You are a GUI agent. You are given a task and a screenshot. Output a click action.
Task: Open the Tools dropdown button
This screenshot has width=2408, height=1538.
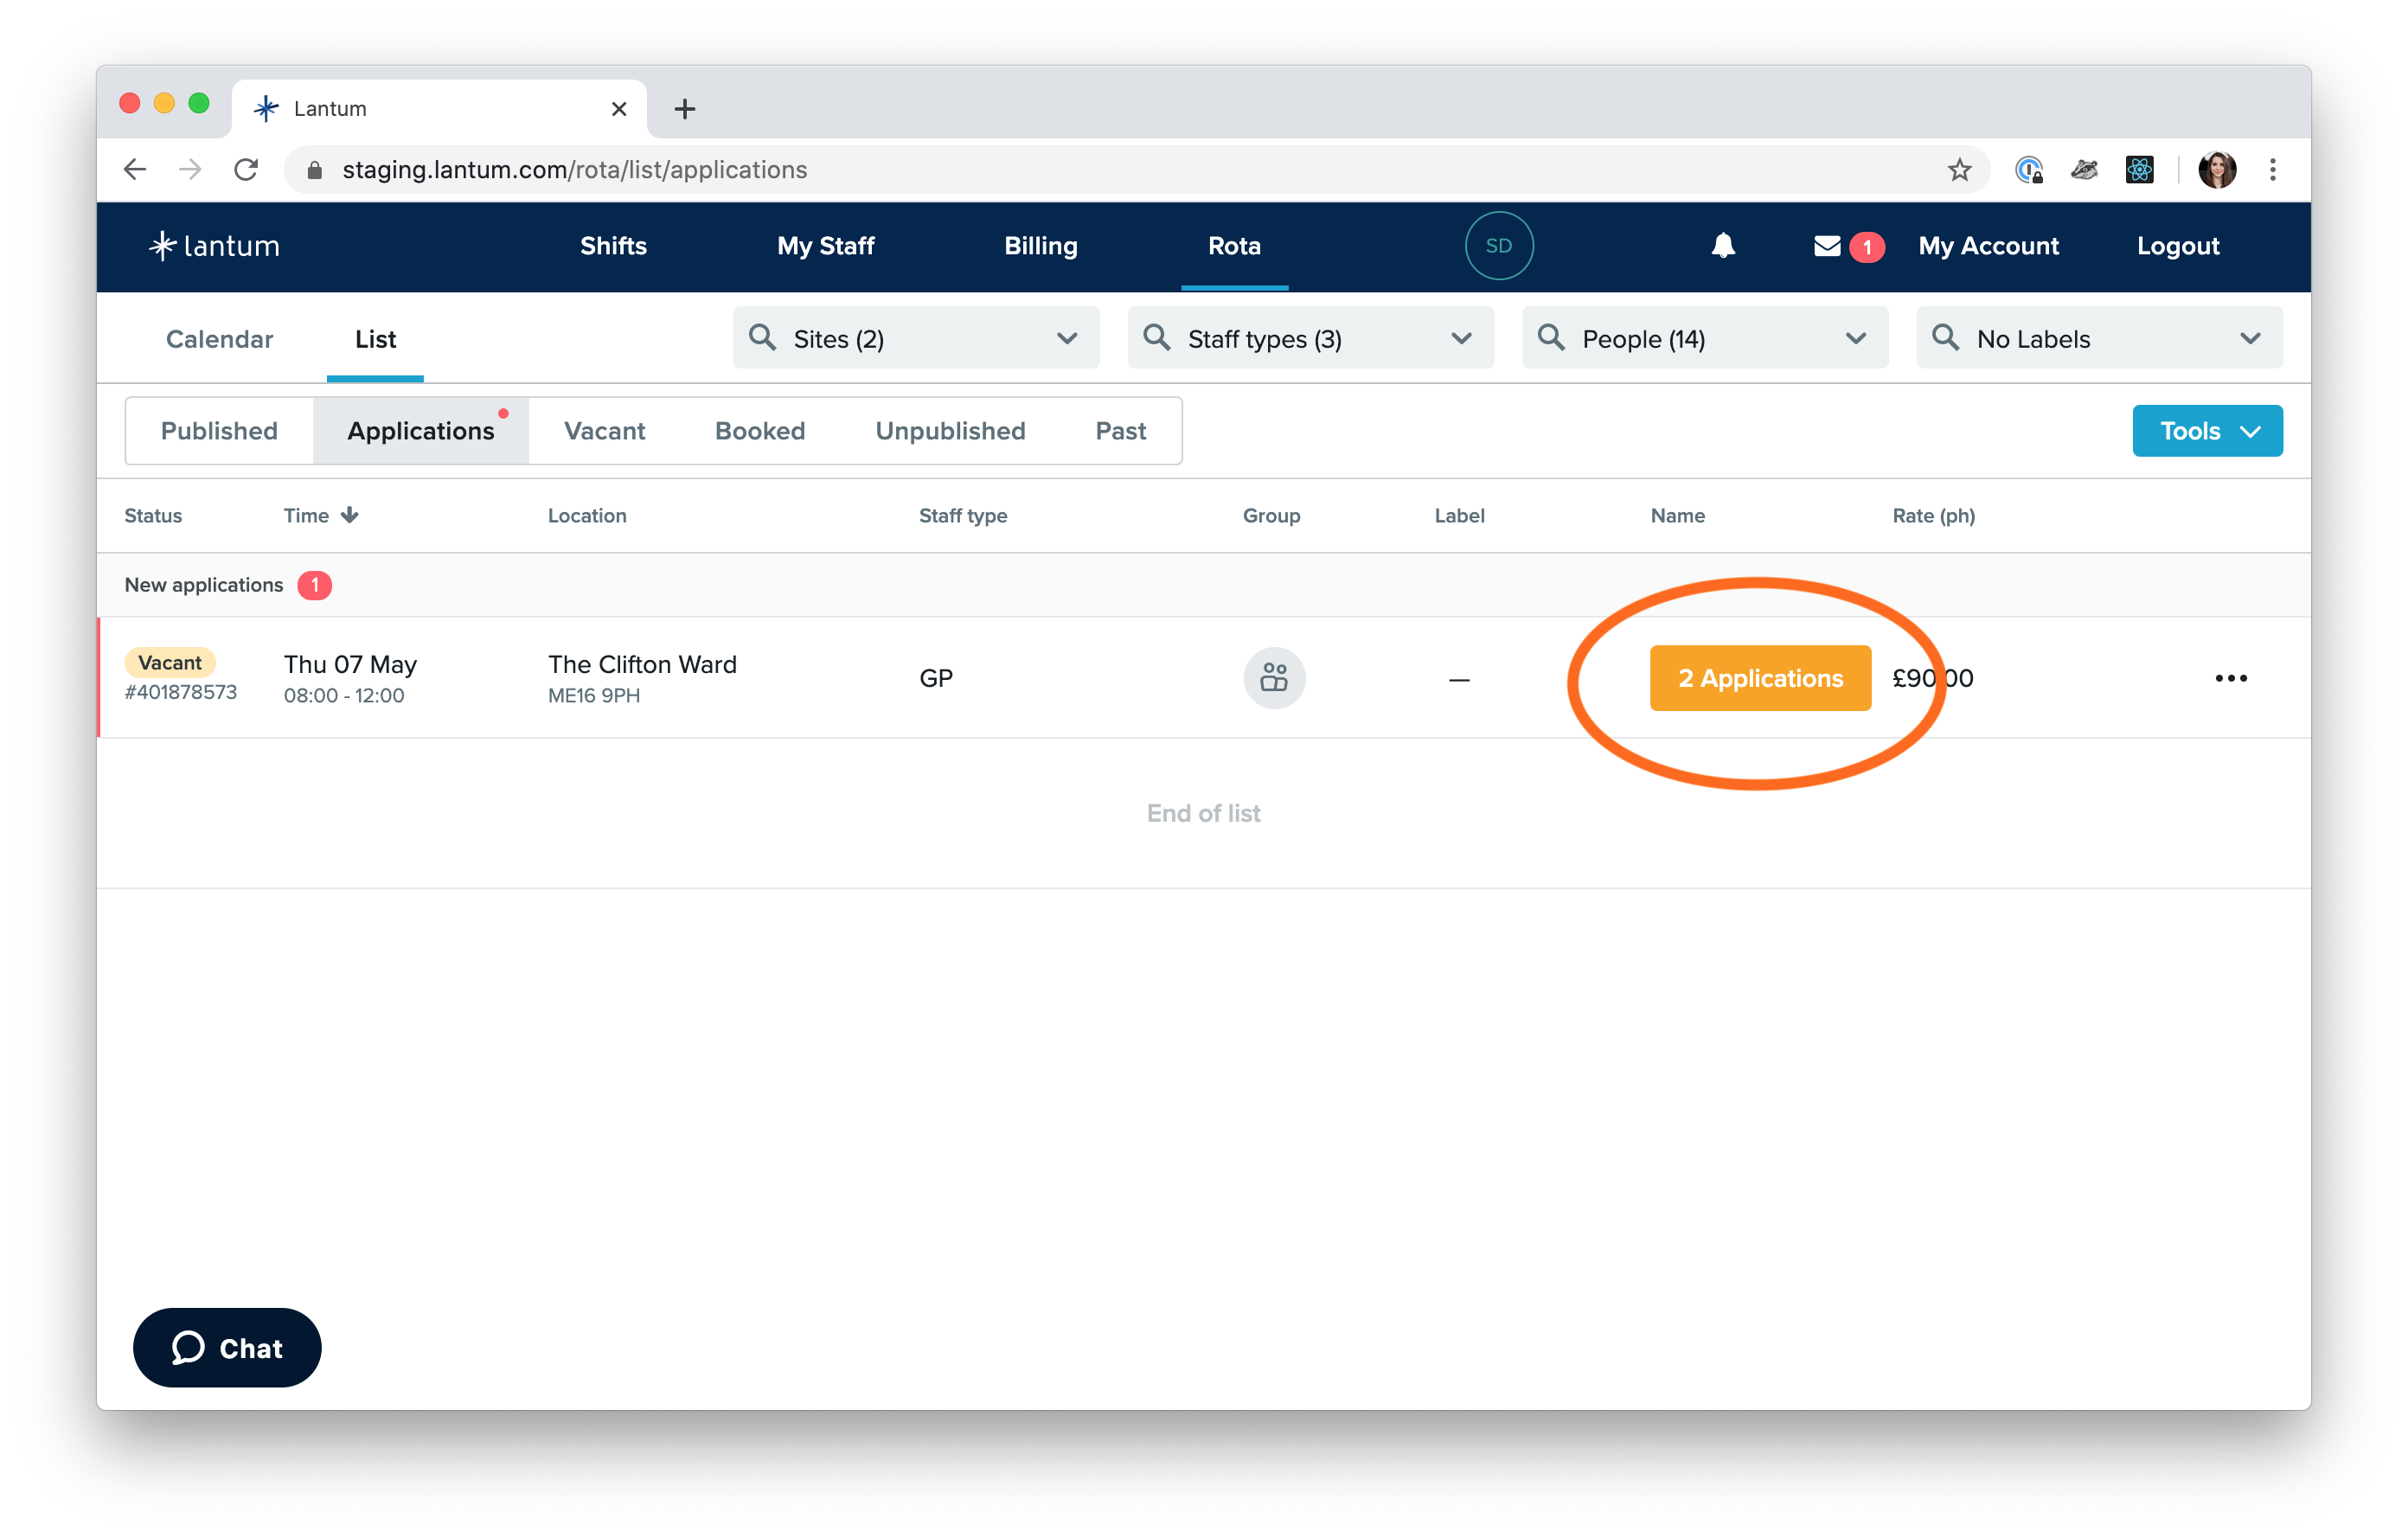pos(2207,431)
